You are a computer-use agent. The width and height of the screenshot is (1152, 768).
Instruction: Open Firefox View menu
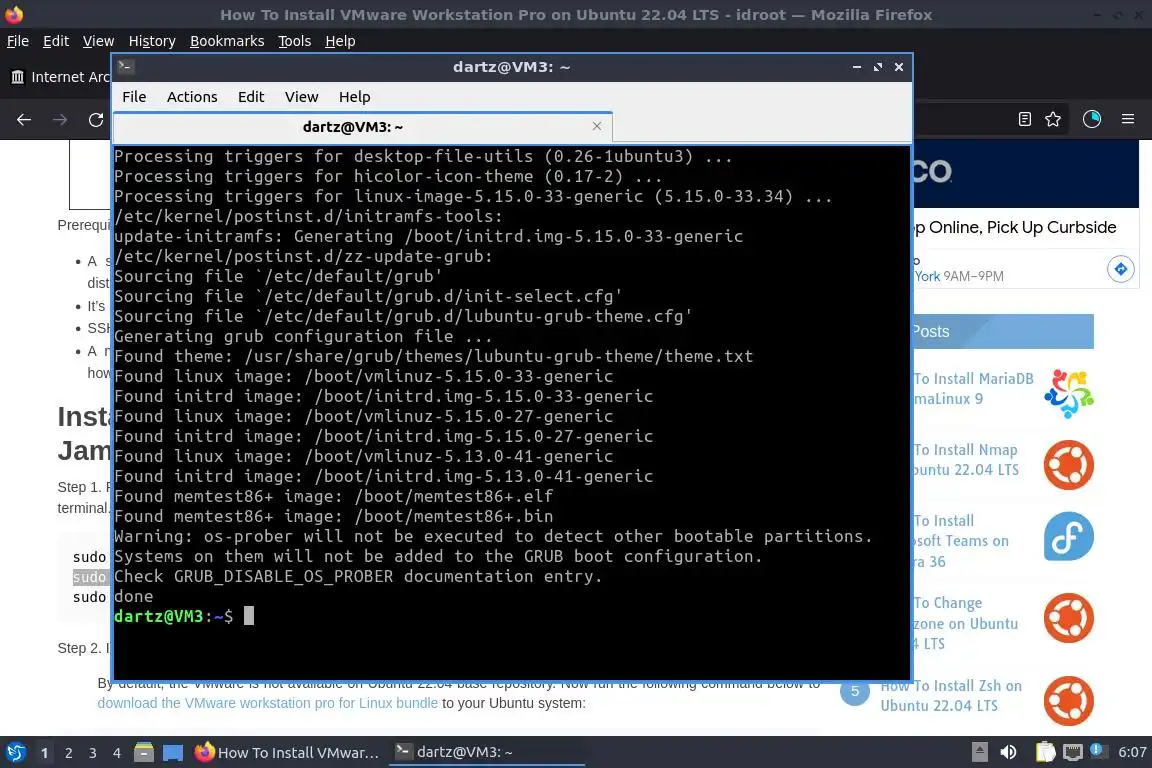pos(98,41)
